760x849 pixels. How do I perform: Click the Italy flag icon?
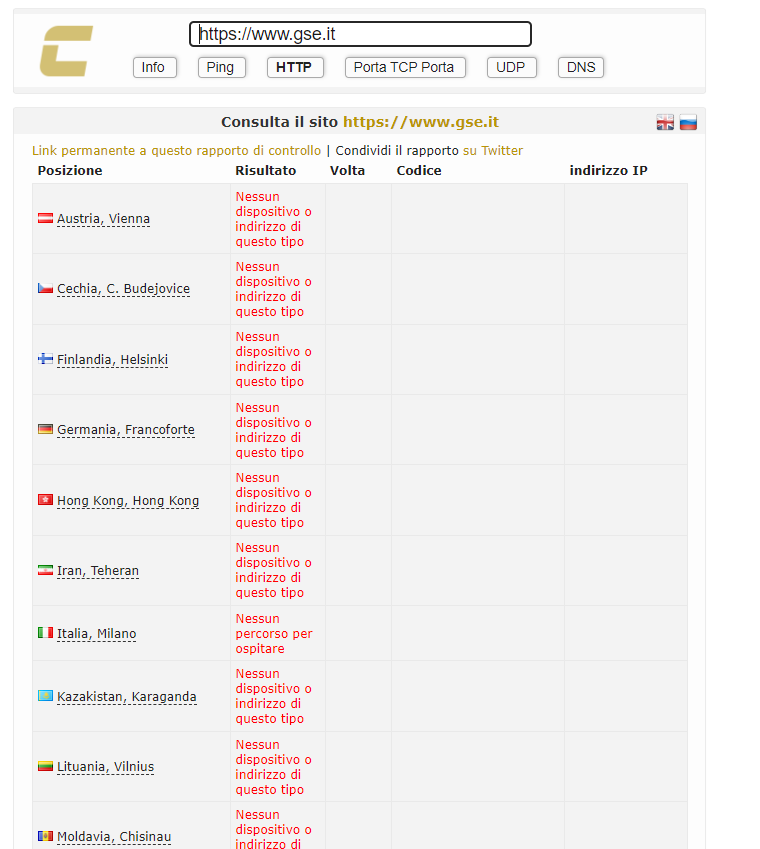45,633
